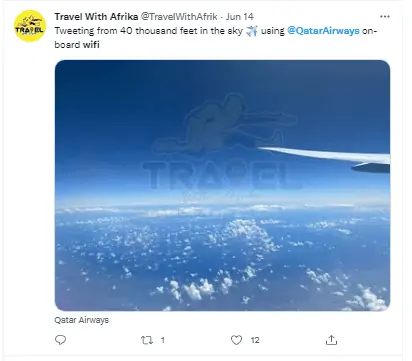The width and height of the screenshot is (412, 361).
Task: Click the TRAVEL watermark on the photo
Action: tap(222, 176)
